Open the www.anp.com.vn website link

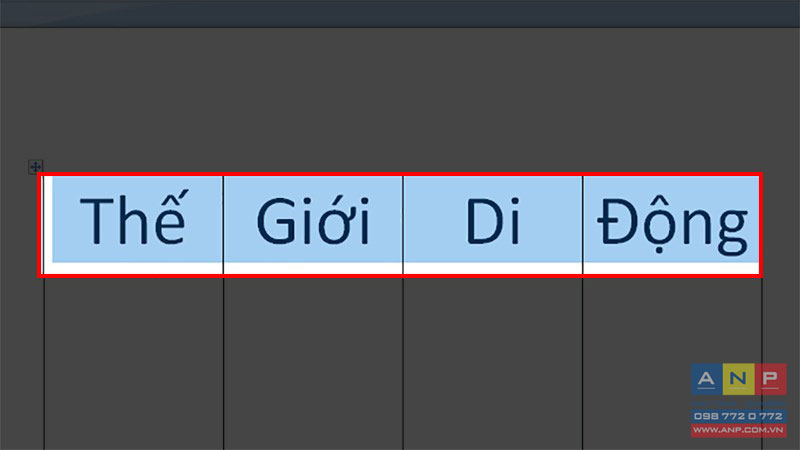coord(738,430)
